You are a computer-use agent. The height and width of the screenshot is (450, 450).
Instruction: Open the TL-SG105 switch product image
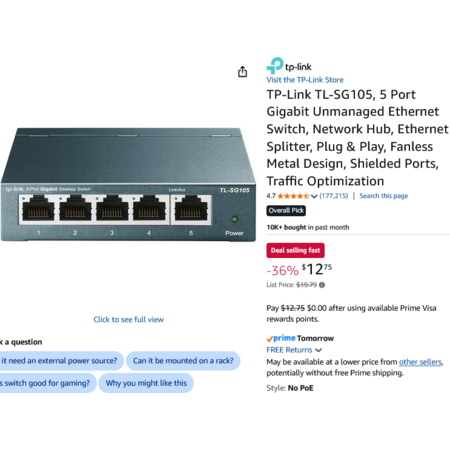(128, 184)
